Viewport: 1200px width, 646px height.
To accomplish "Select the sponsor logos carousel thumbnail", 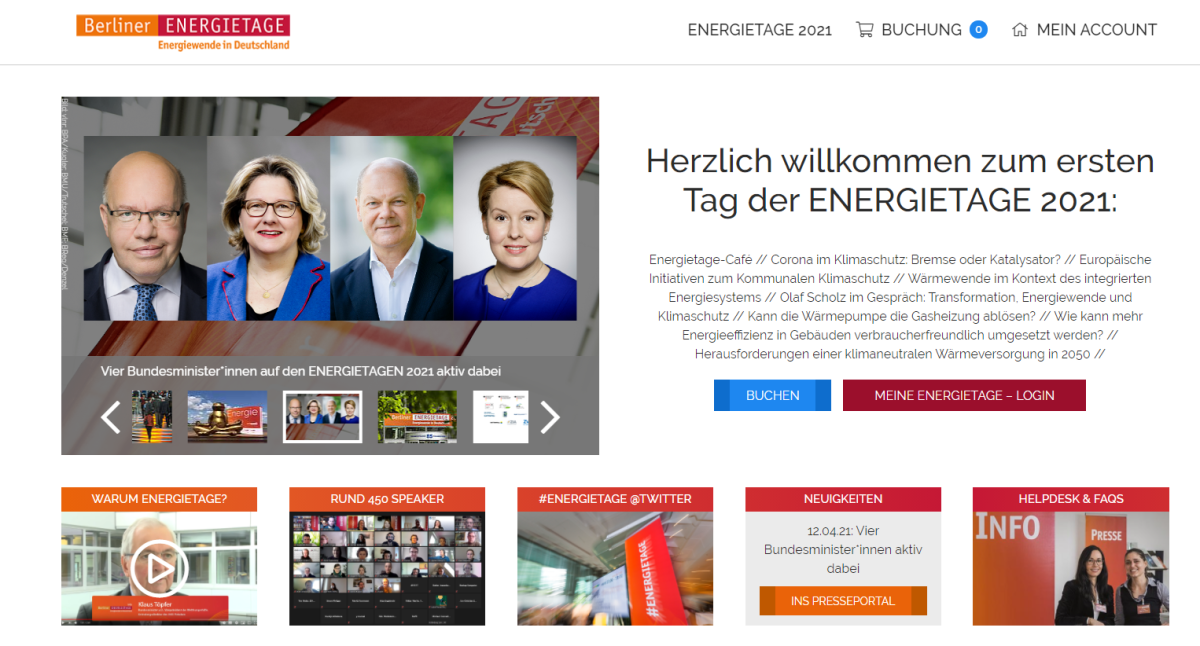I will click(x=500, y=417).
